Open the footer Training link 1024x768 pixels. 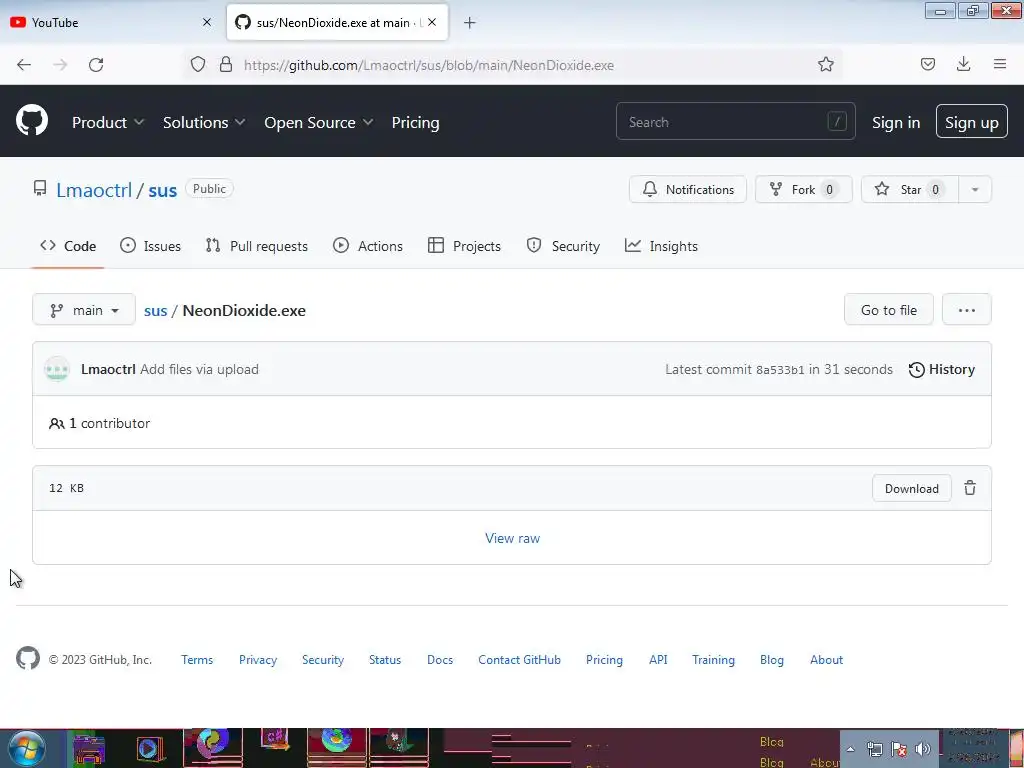pyautogui.click(x=713, y=660)
